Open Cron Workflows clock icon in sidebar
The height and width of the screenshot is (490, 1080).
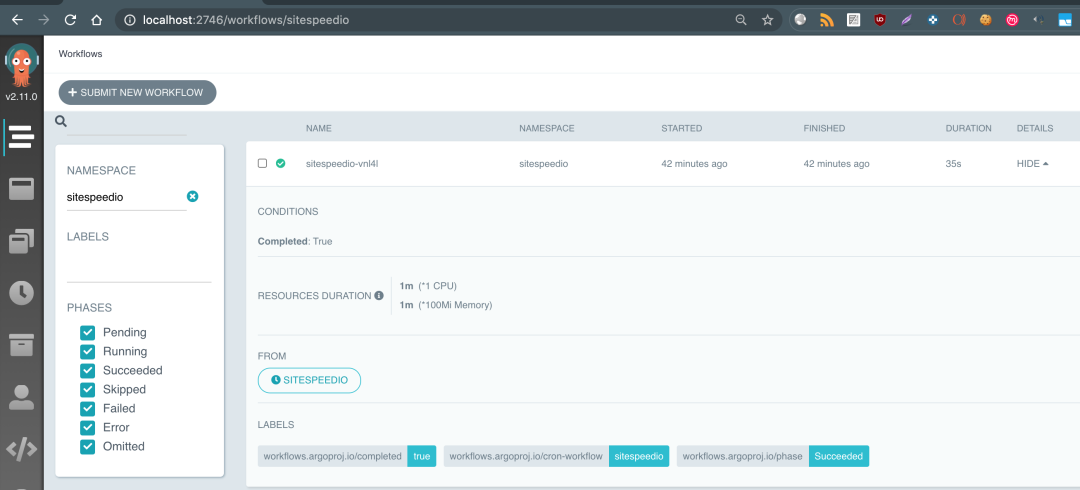[x=21, y=293]
